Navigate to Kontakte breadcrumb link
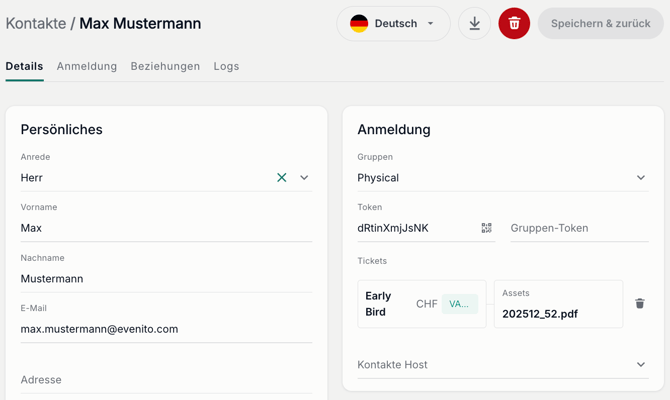The width and height of the screenshot is (670, 400). click(36, 24)
